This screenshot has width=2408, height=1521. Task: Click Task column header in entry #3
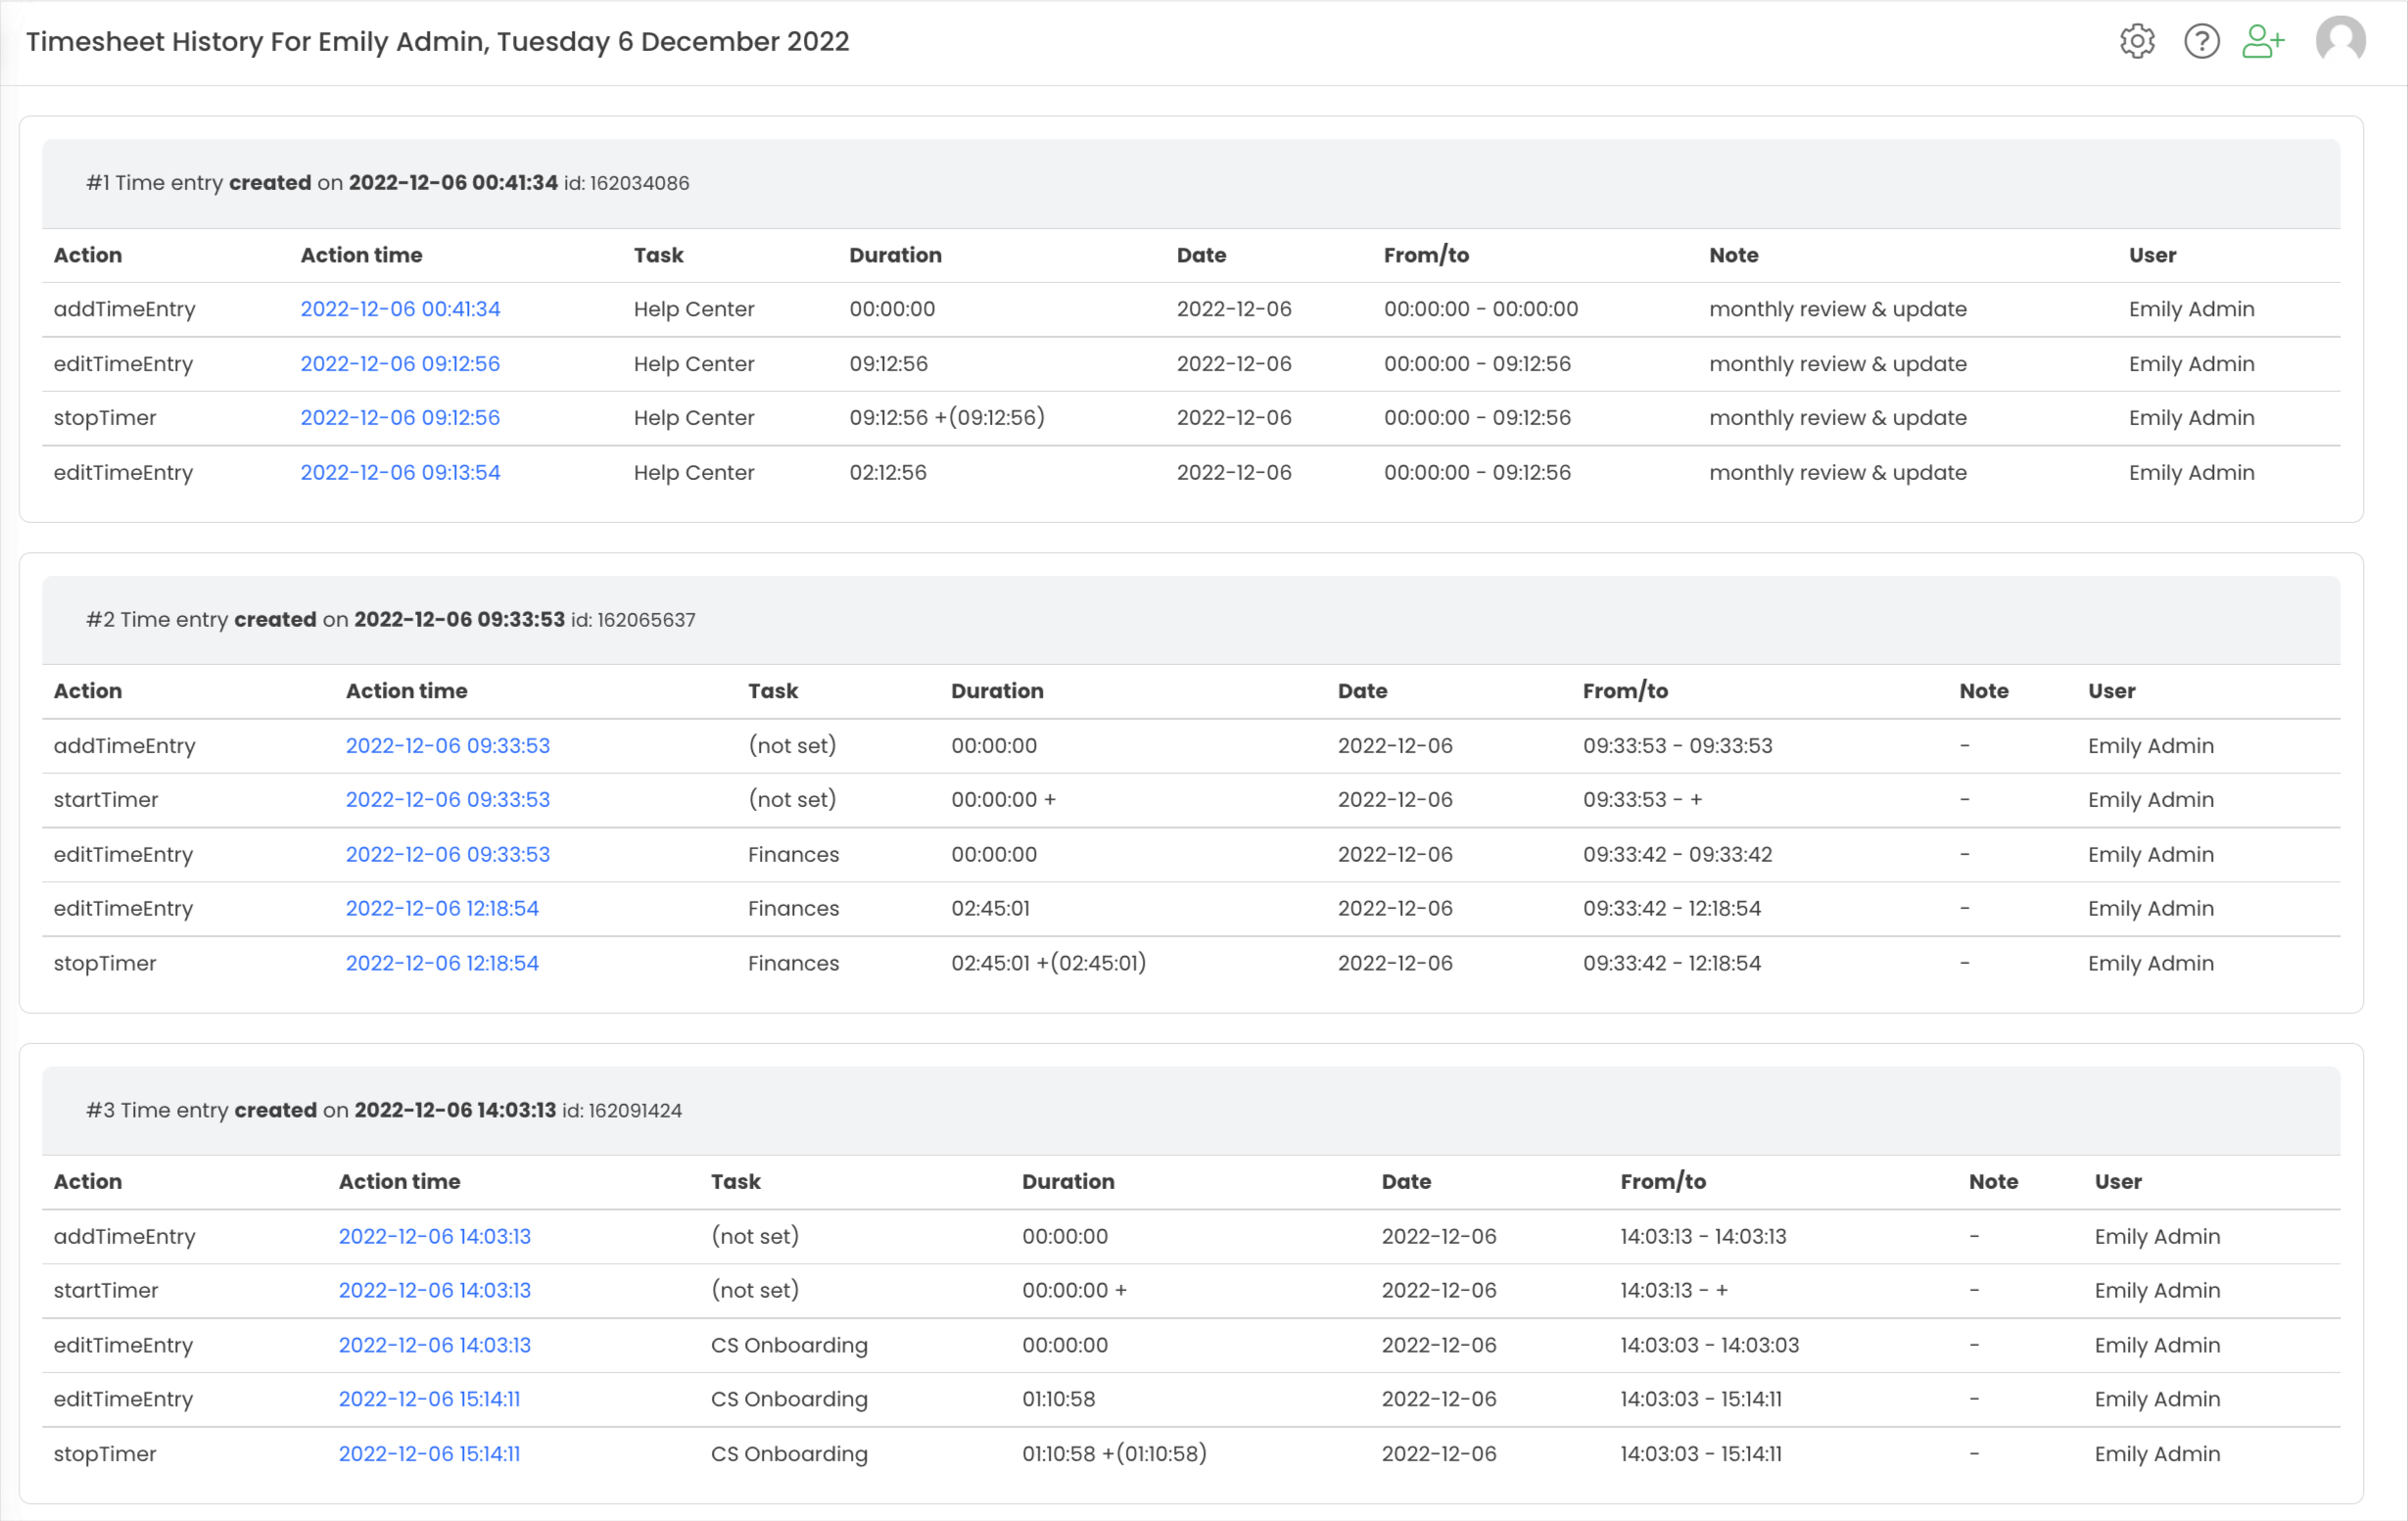[735, 1182]
